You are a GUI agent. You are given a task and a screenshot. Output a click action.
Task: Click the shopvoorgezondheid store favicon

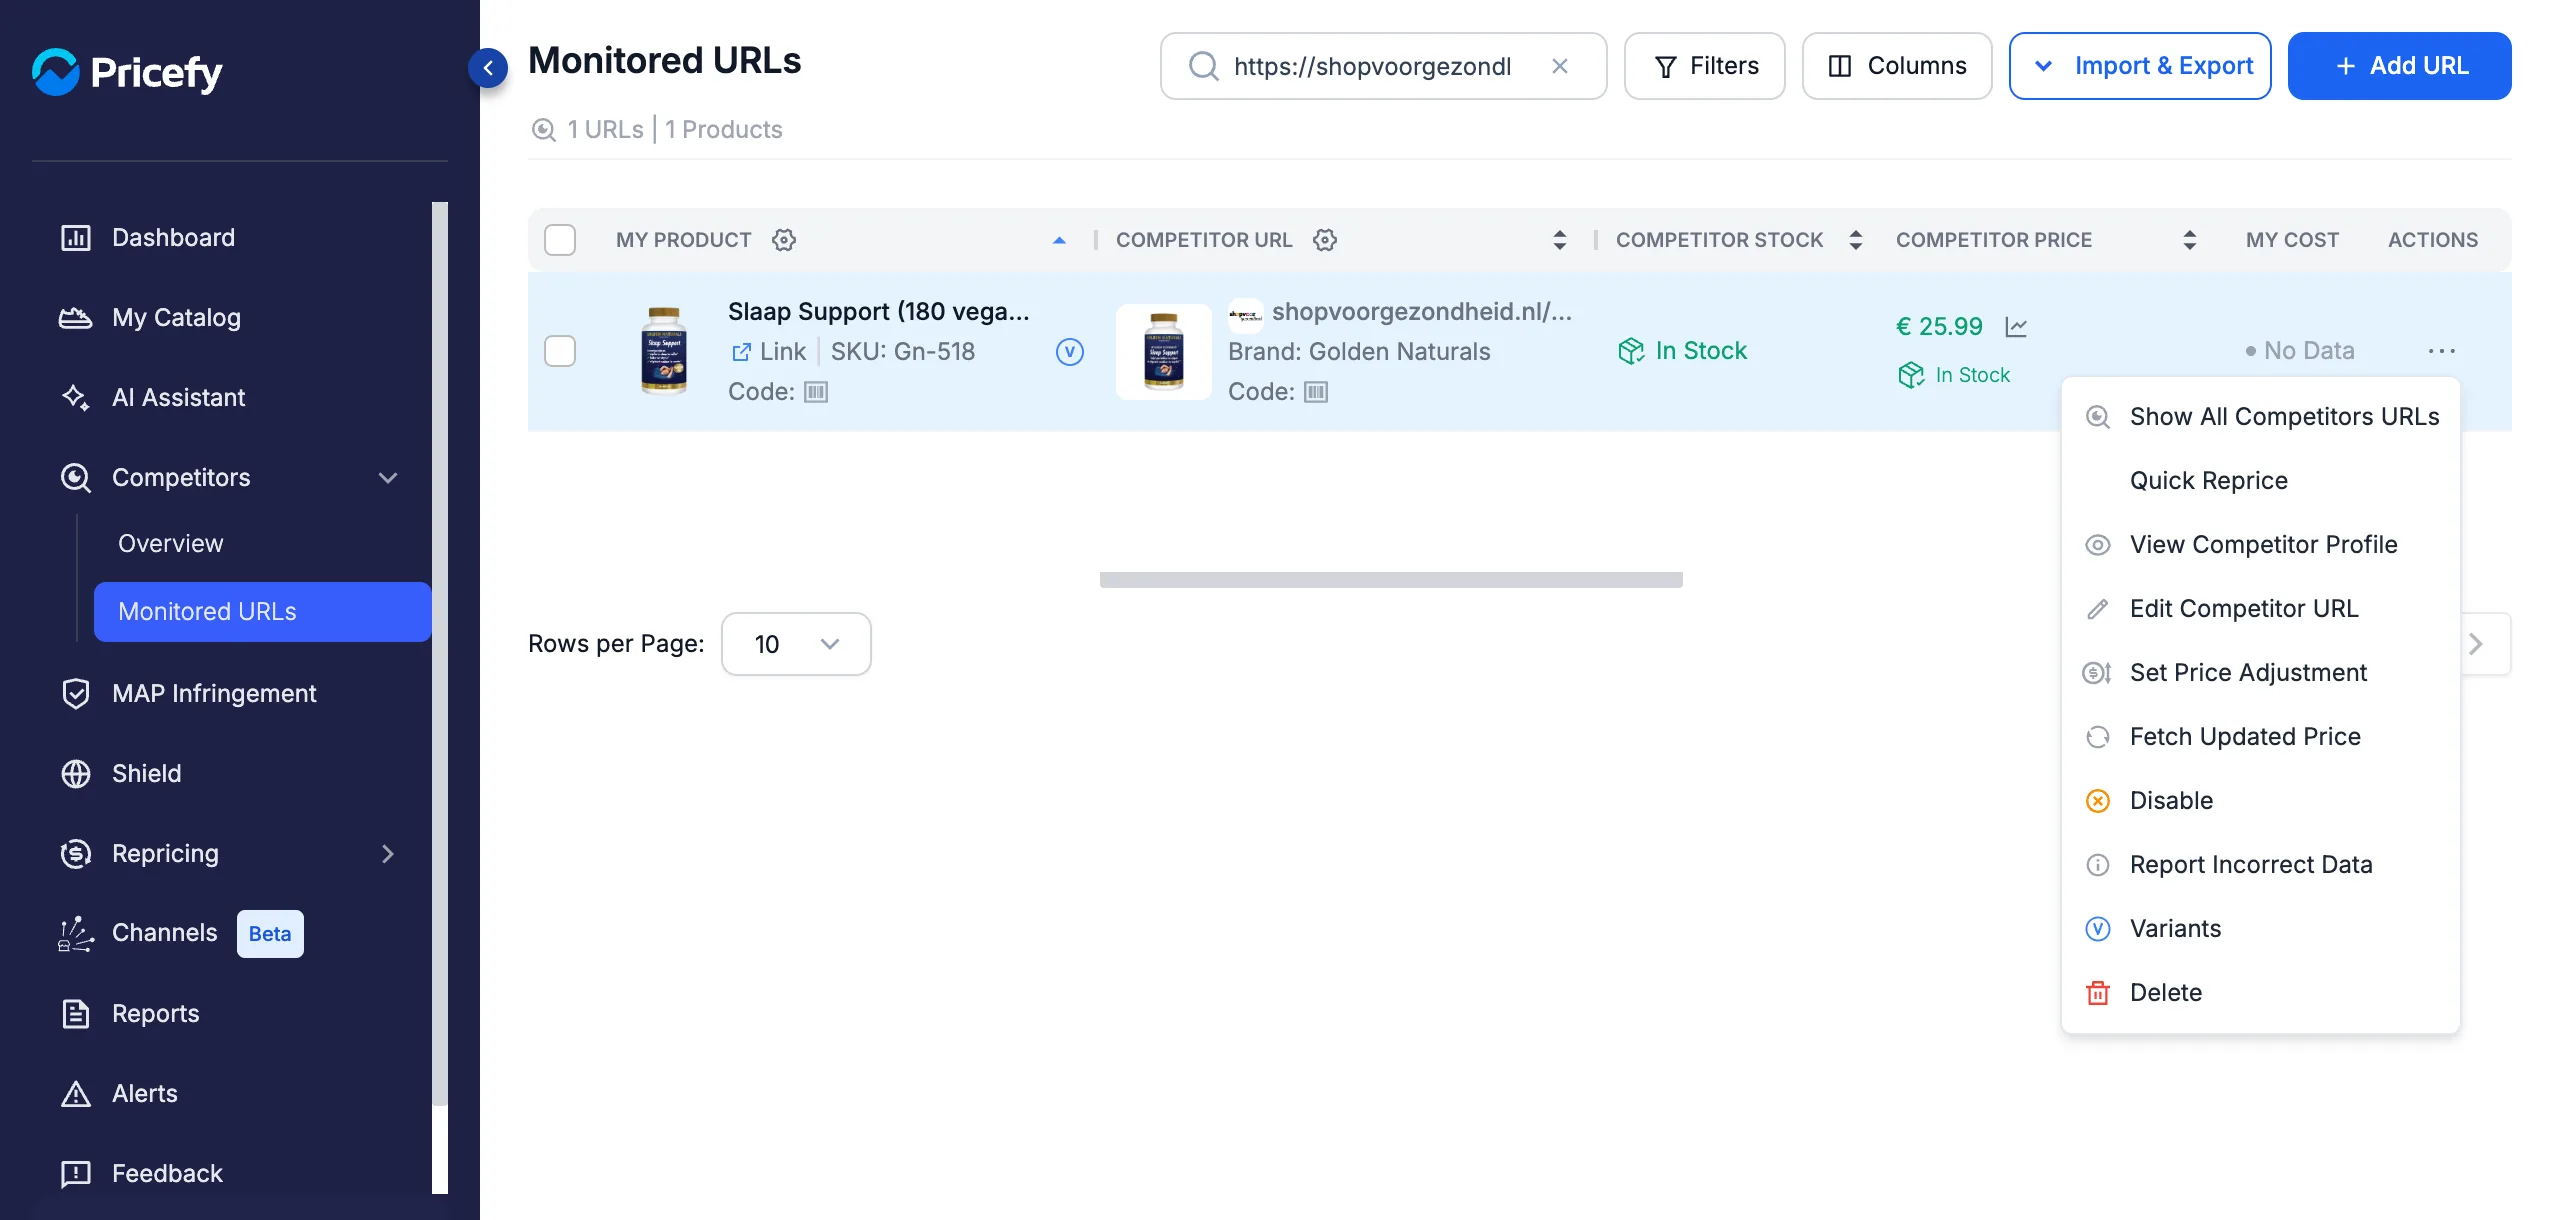[1245, 314]
